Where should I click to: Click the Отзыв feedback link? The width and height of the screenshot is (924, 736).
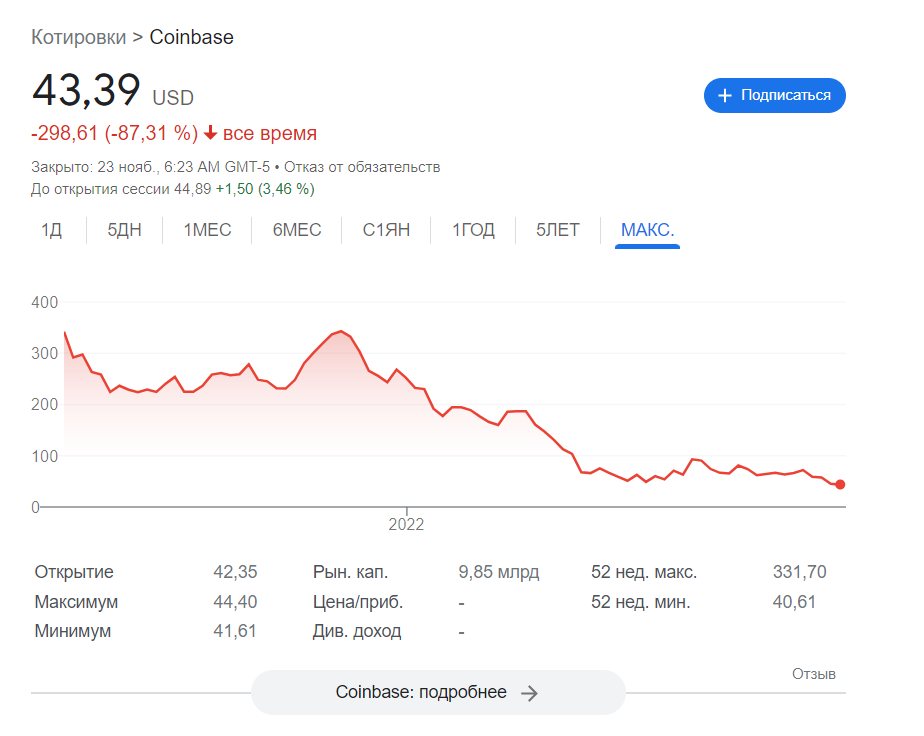click(x=813, y=673)
